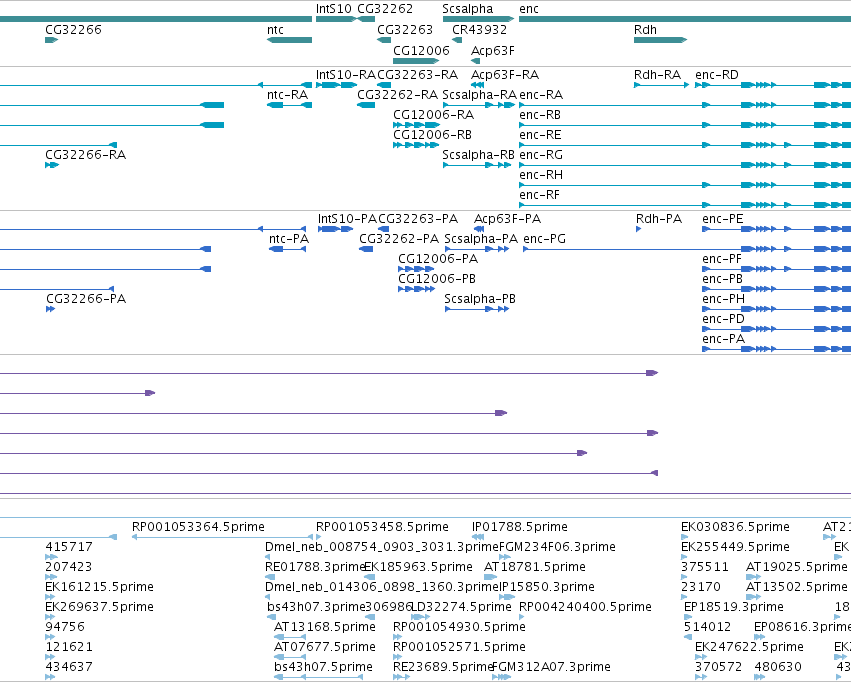This screenshot has width=851, height=682.
Task: Click the IP01788.5prime EST label
Action: 519,527
